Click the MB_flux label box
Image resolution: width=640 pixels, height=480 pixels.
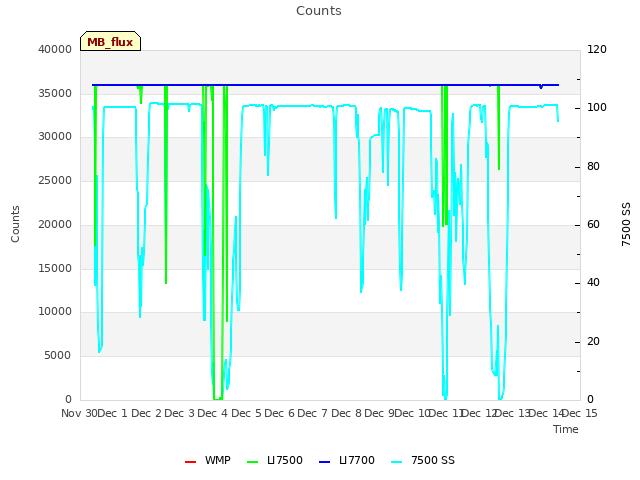[x=110, y=41]
